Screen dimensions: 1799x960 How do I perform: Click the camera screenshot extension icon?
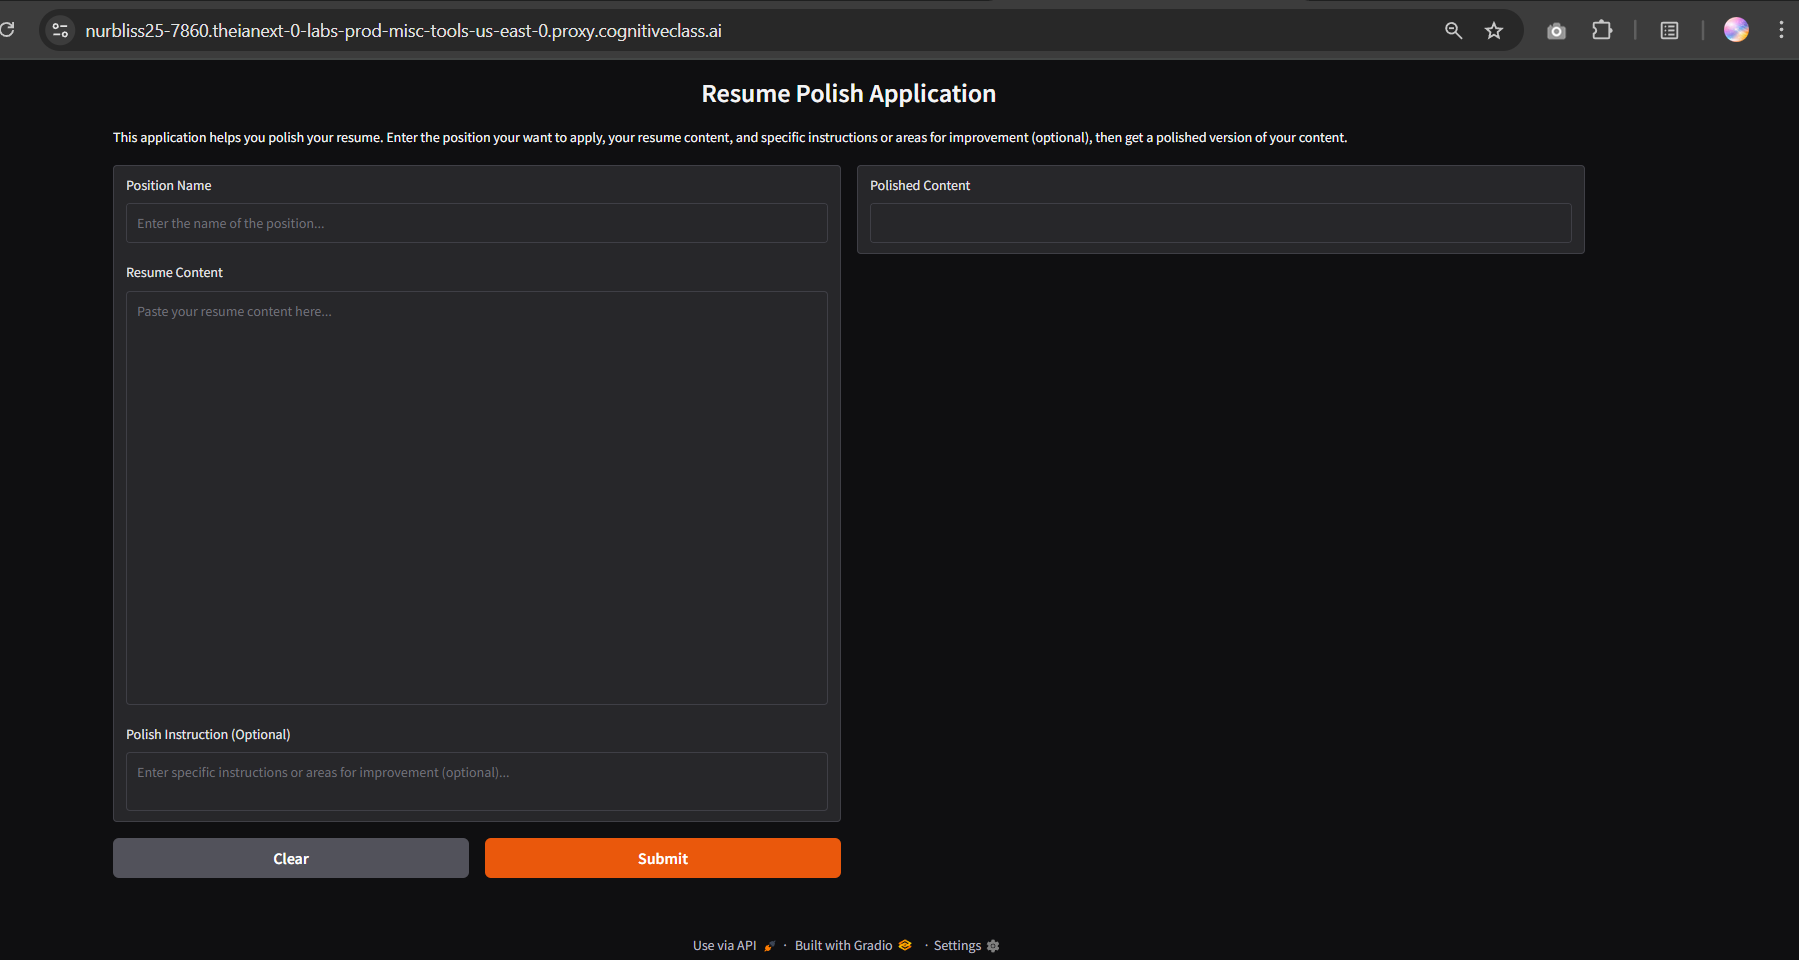1556,31
